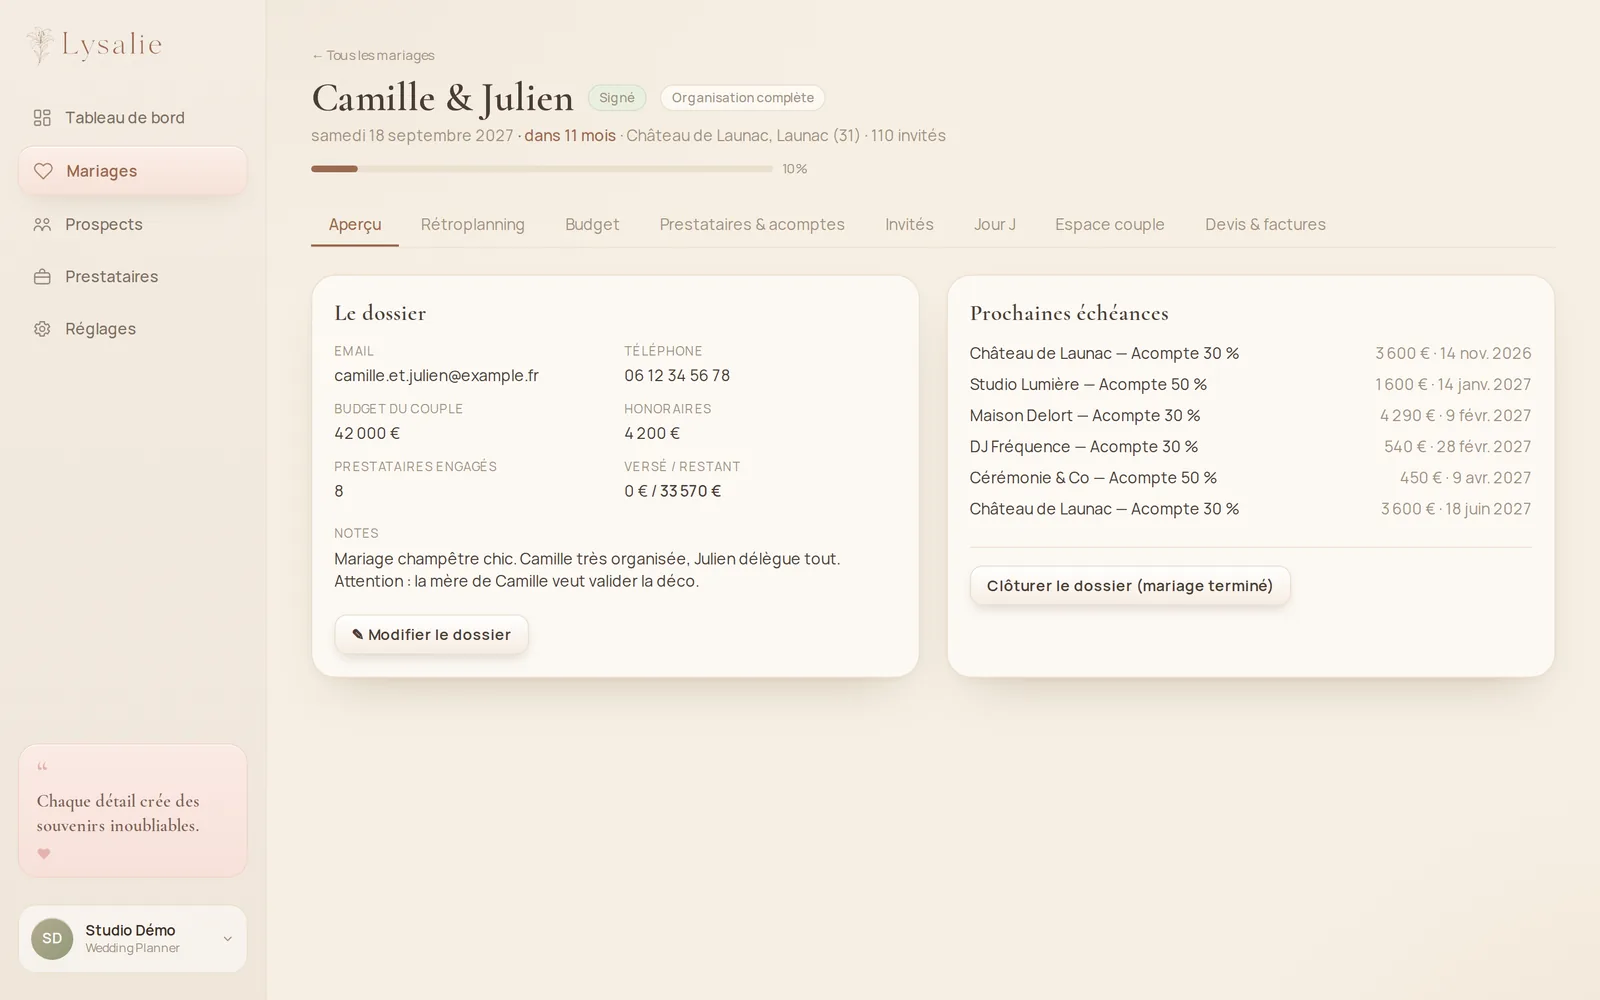This screenshot has height=1000, width=1600.
Task: Click the honoraires value 4 200 €
Action: pyautogui.click(x=652, y=434)
